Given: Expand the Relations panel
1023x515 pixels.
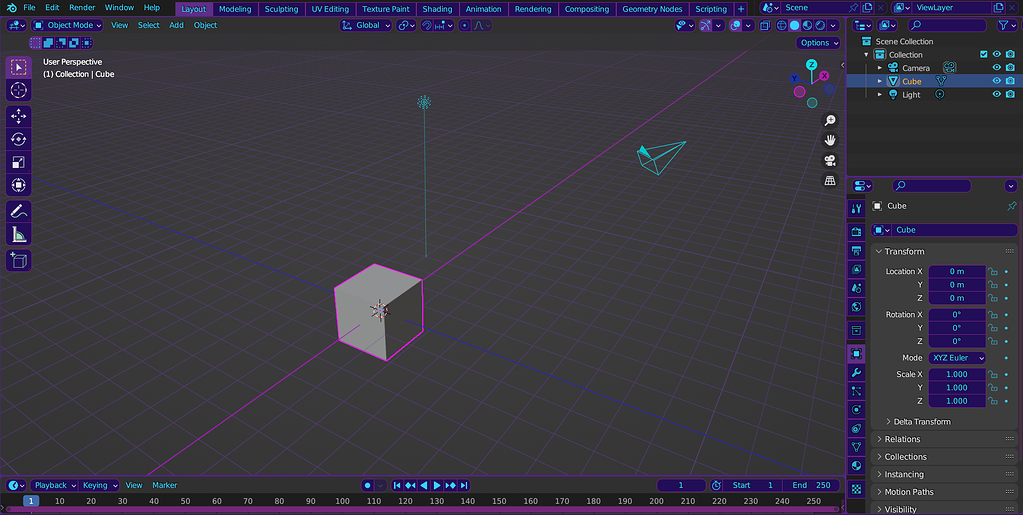Looking at the screenshot, I should pos(945,439).
